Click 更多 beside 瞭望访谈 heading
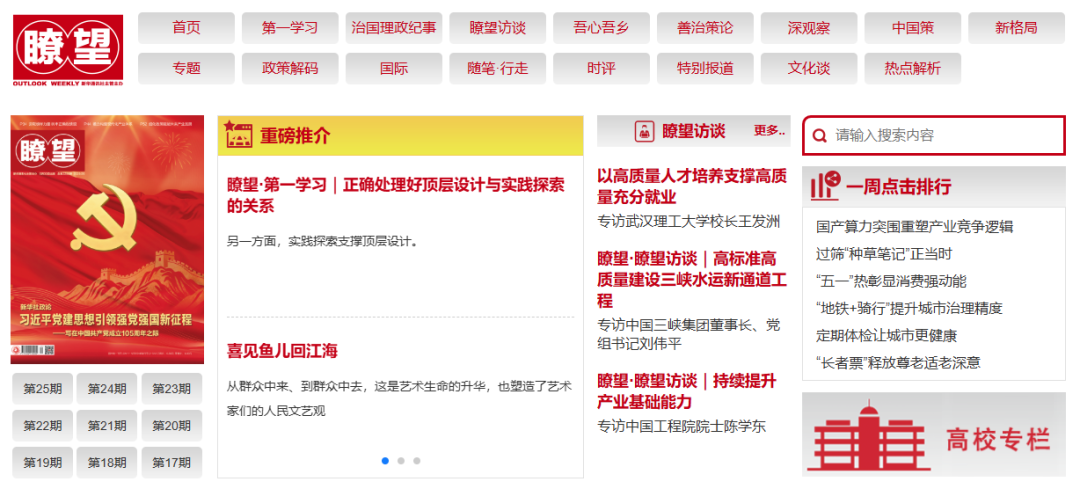 point(769,130)
